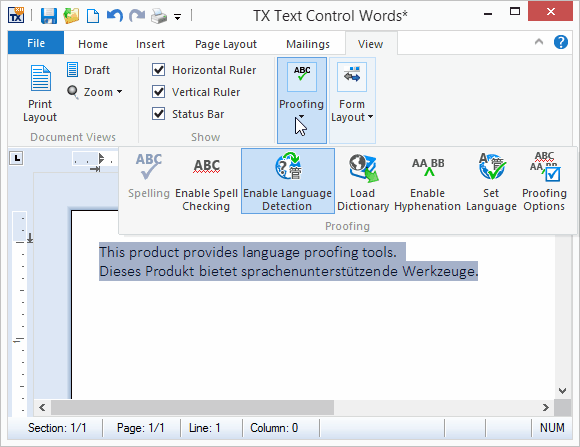
Task: Click the German sentence starting "Dieses Produkt"
Action: 289,271
